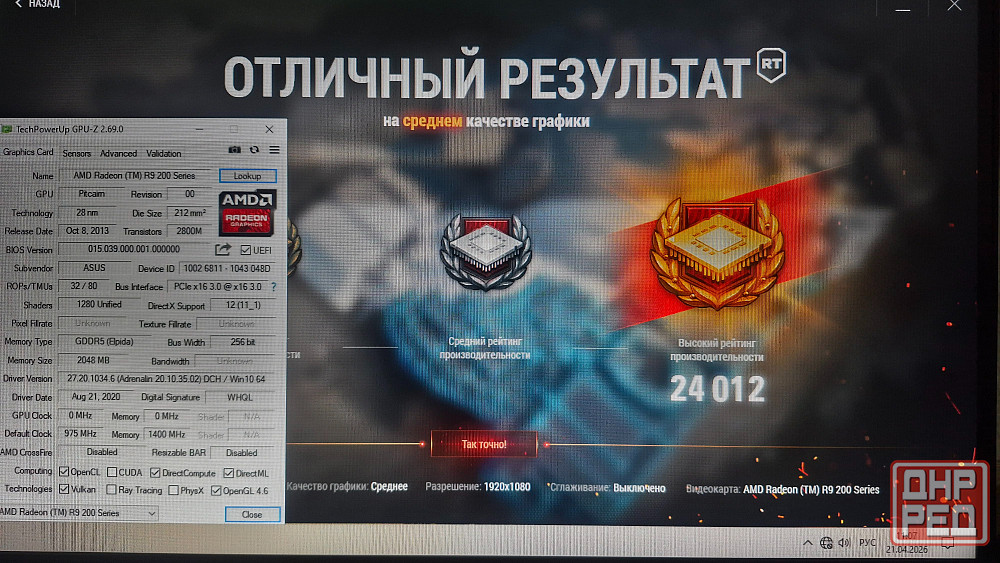The width and height of the screenshot is (1000, 563).
Task: Click the ROPs/TMUs 32 / 80 value
Action: [84, 286]
